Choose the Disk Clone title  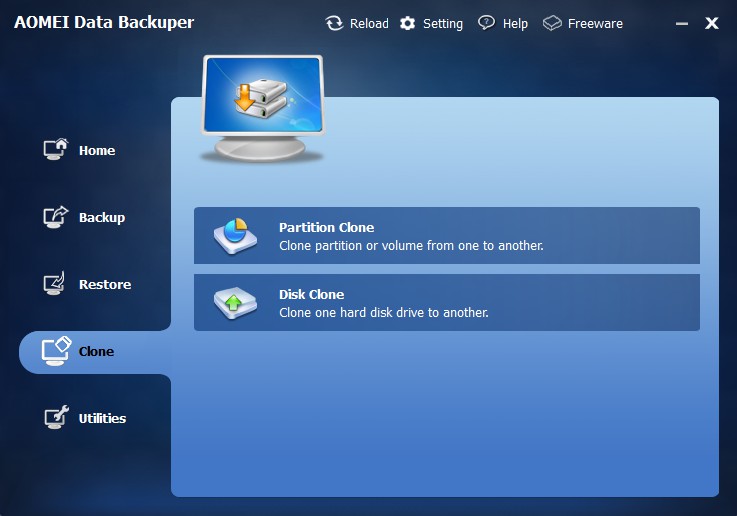[312, 295]
